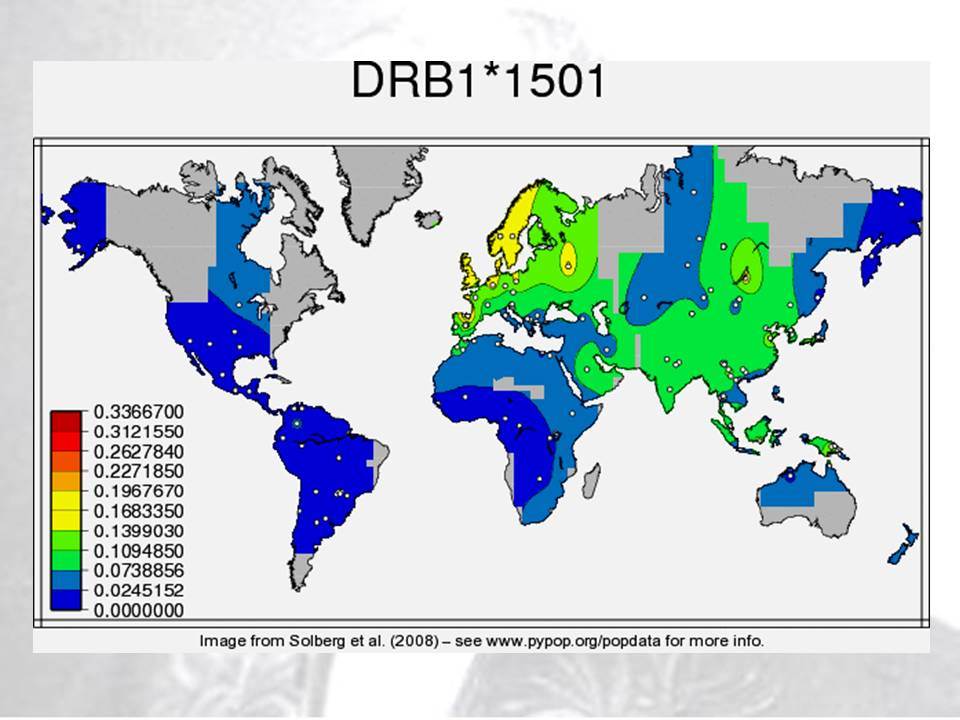This screenshot has width=960, height=720.
Task: Select legend value 0.1967670
Action: pyautogui.click(x=138, y=491)
